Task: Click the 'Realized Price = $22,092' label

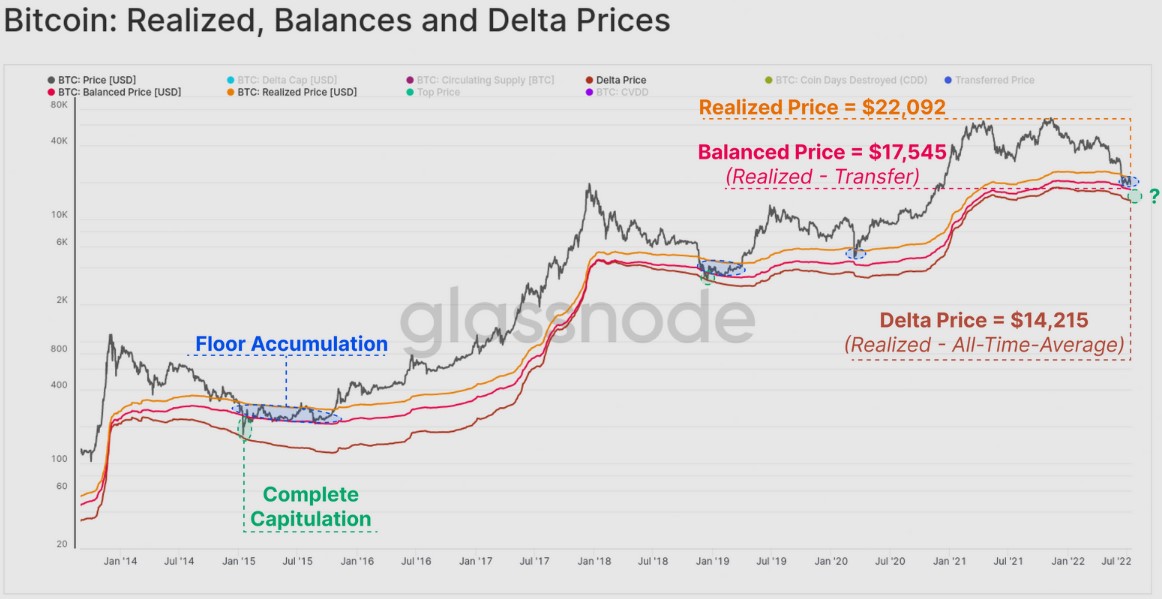Action: pos(822,107)
